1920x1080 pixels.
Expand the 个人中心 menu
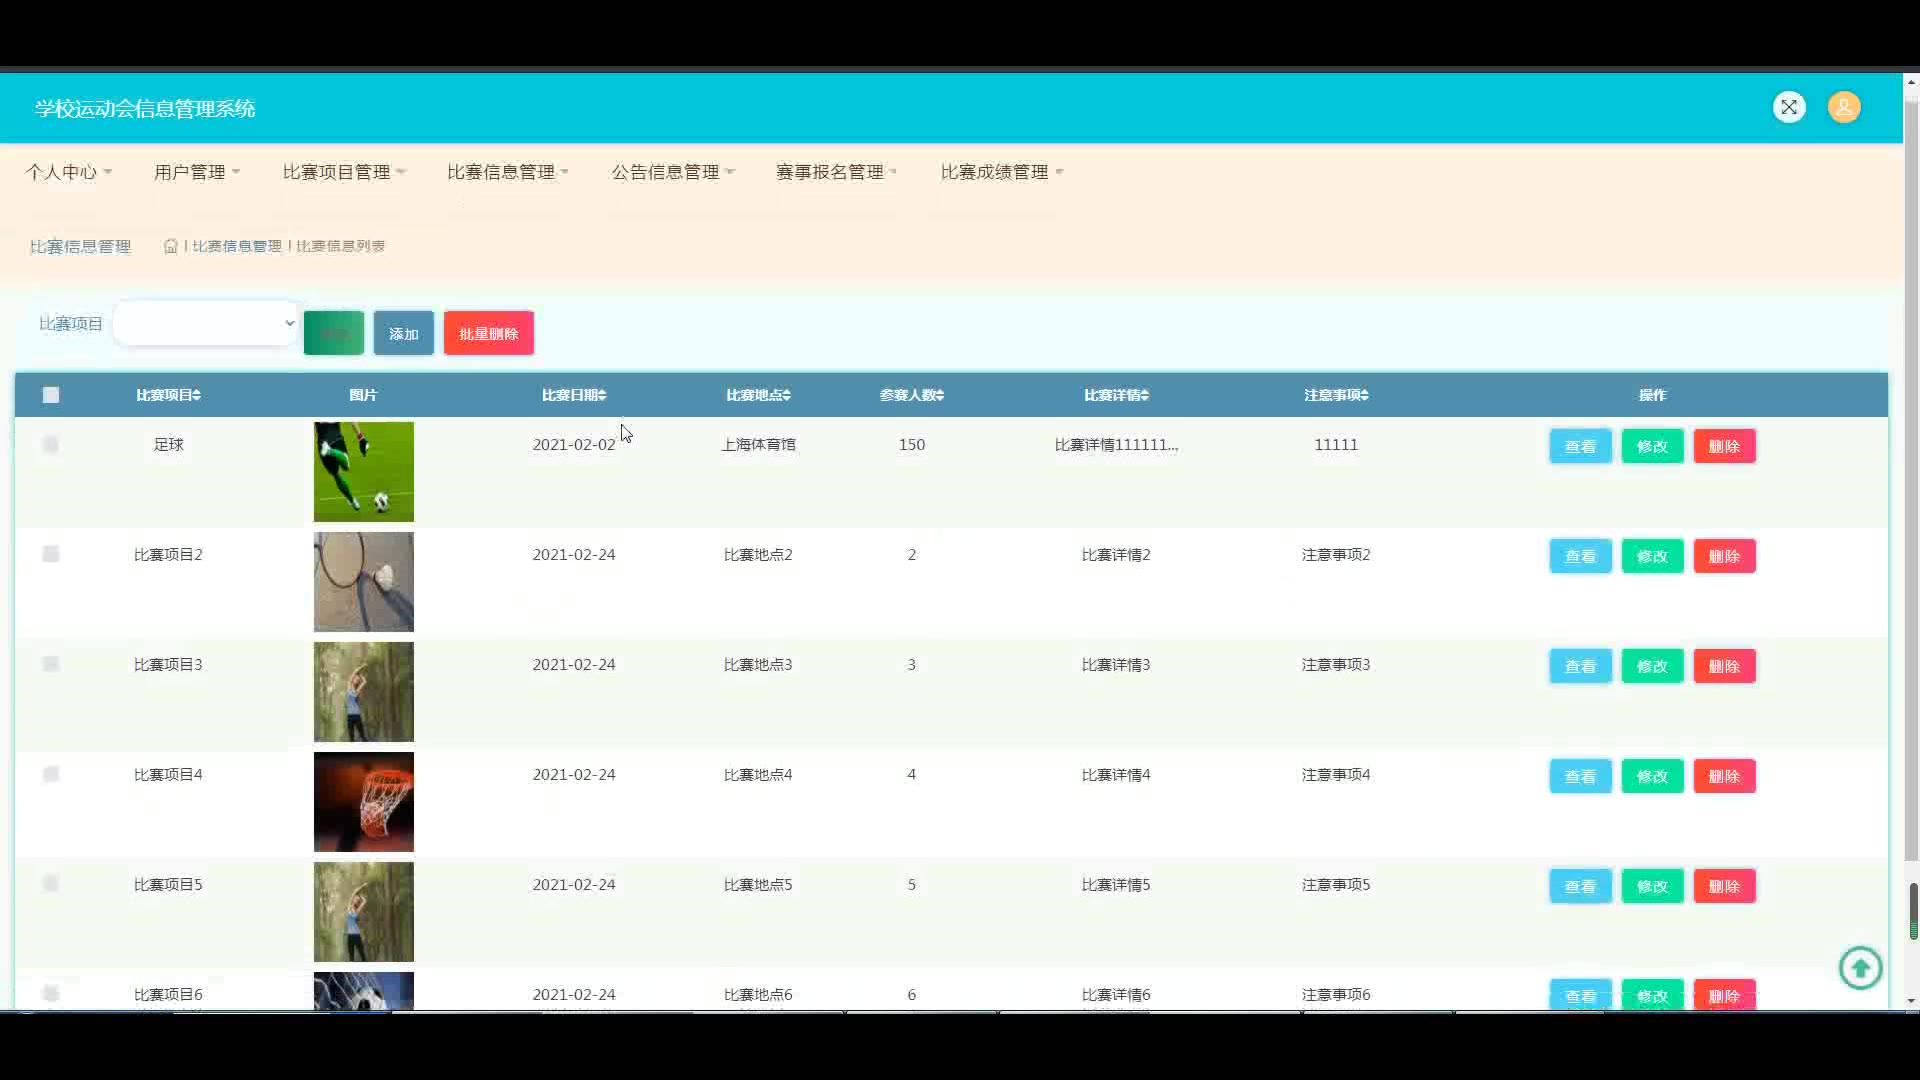68,172
